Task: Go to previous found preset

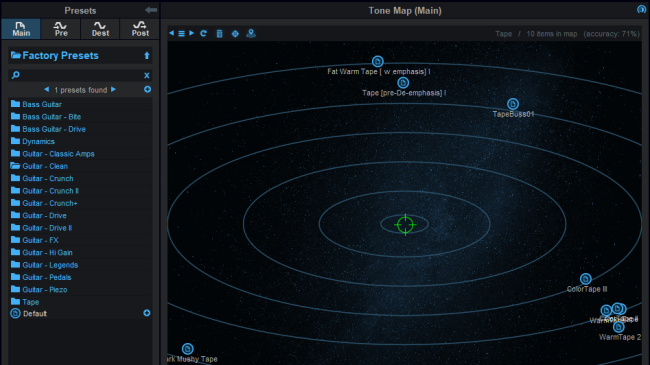Action: point(46,90)
